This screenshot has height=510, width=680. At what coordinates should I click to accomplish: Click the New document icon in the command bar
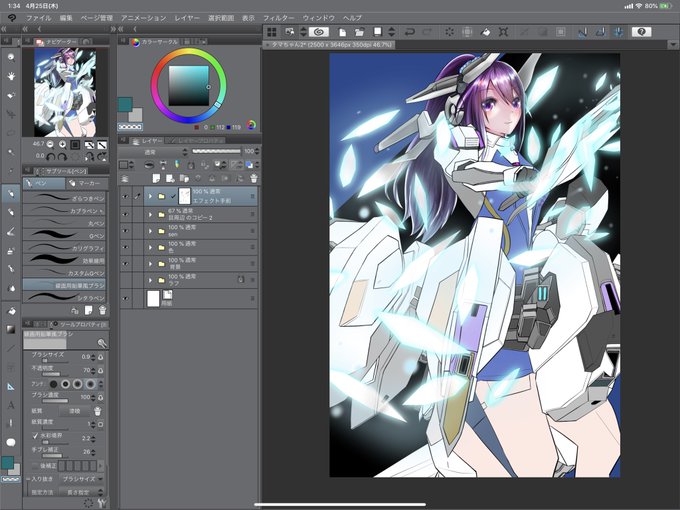point(342,32)
